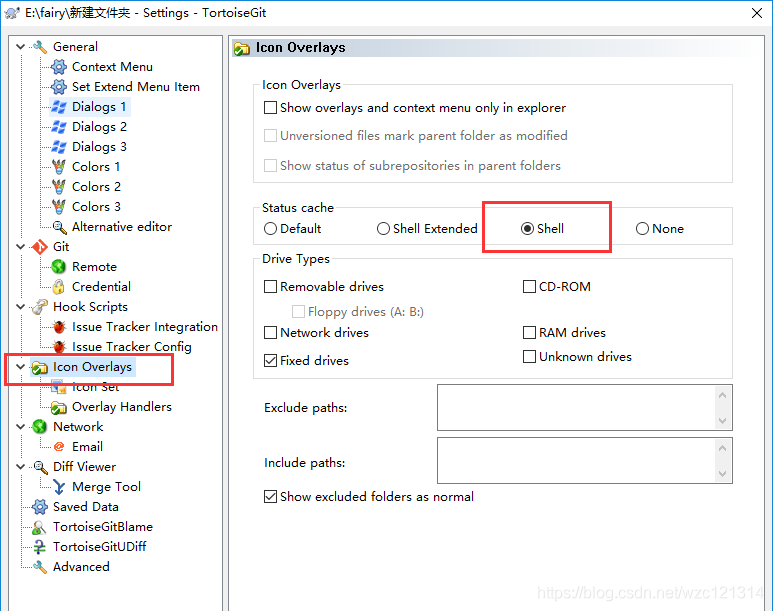Screen dimensions: 773x611
Task: Open the Alternative editor settings page
Action: tap(122, 227)
